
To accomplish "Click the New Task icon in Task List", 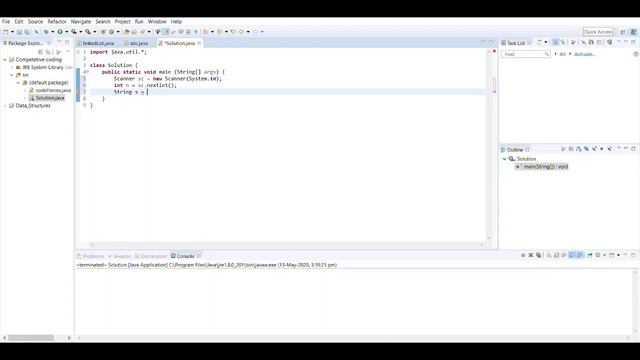I will click(539, 42).
